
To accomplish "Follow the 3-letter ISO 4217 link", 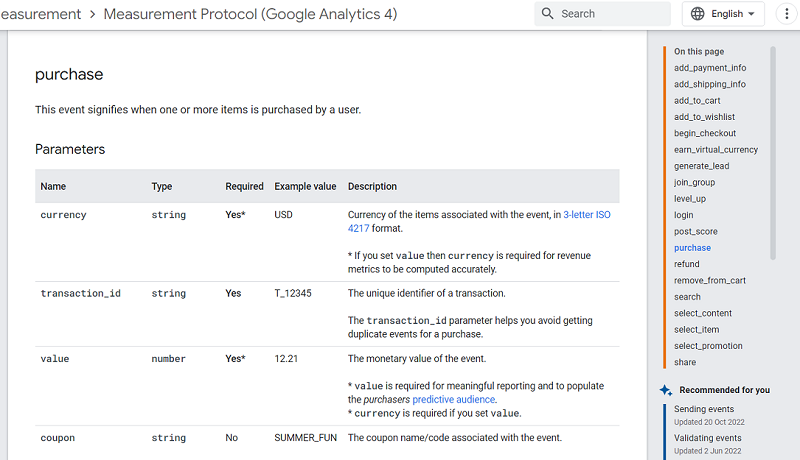I will pyautogui.click(x=479, y=222).
